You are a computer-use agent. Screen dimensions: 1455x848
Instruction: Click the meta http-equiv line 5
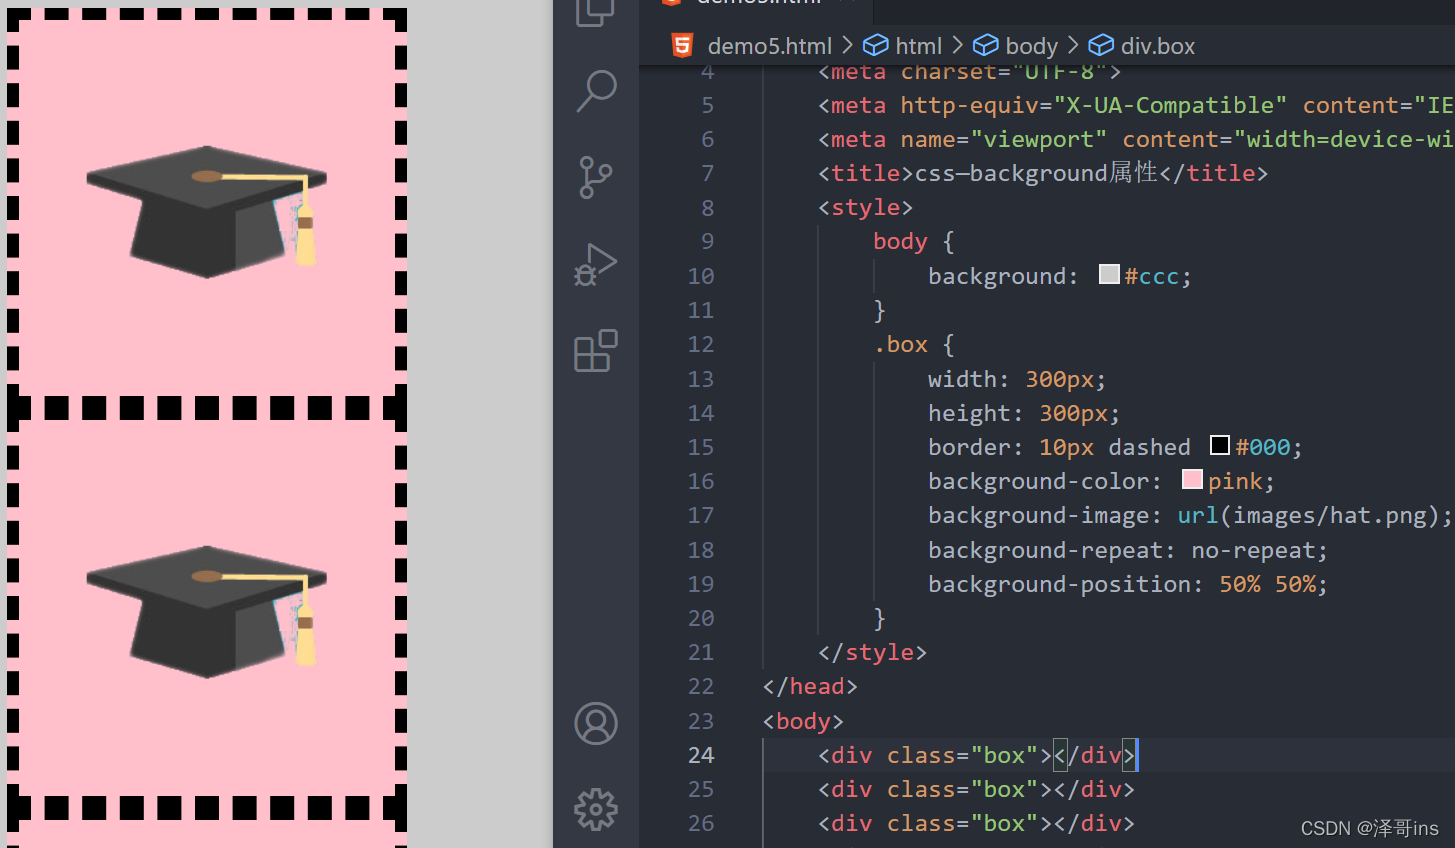pyautogui.click(x=1136, y=105)
